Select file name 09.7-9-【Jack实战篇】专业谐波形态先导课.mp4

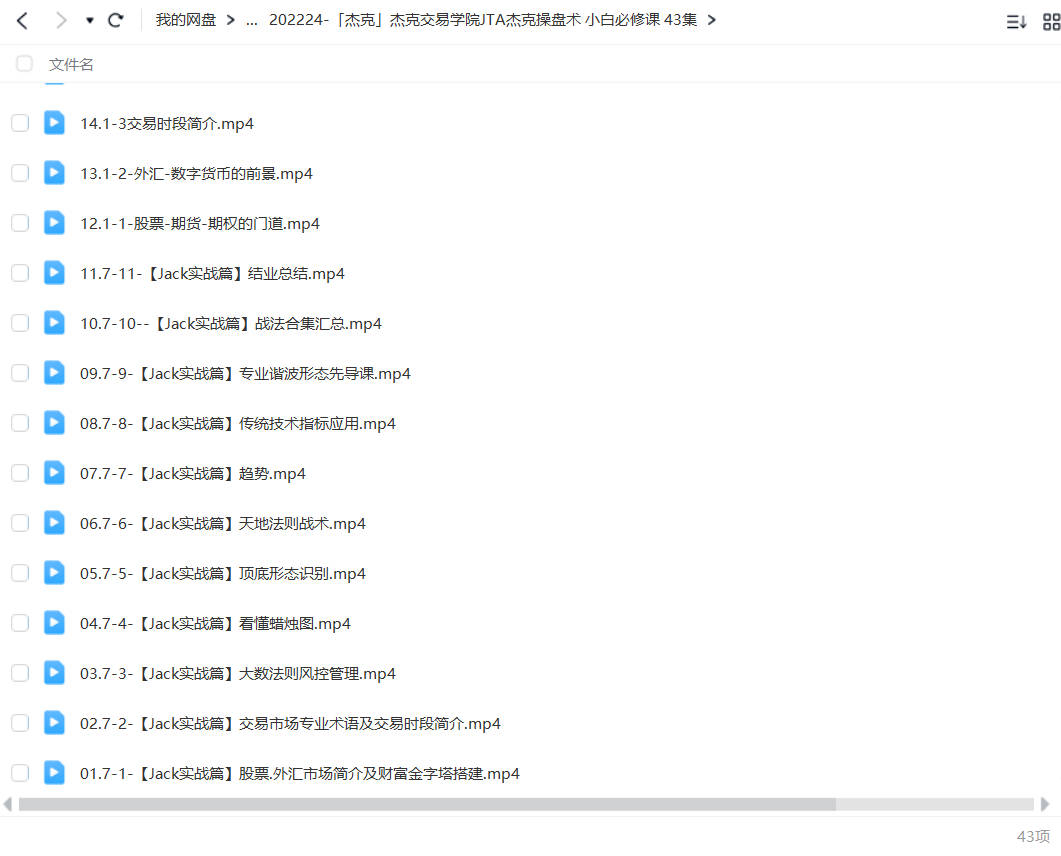tap(246, 374)
